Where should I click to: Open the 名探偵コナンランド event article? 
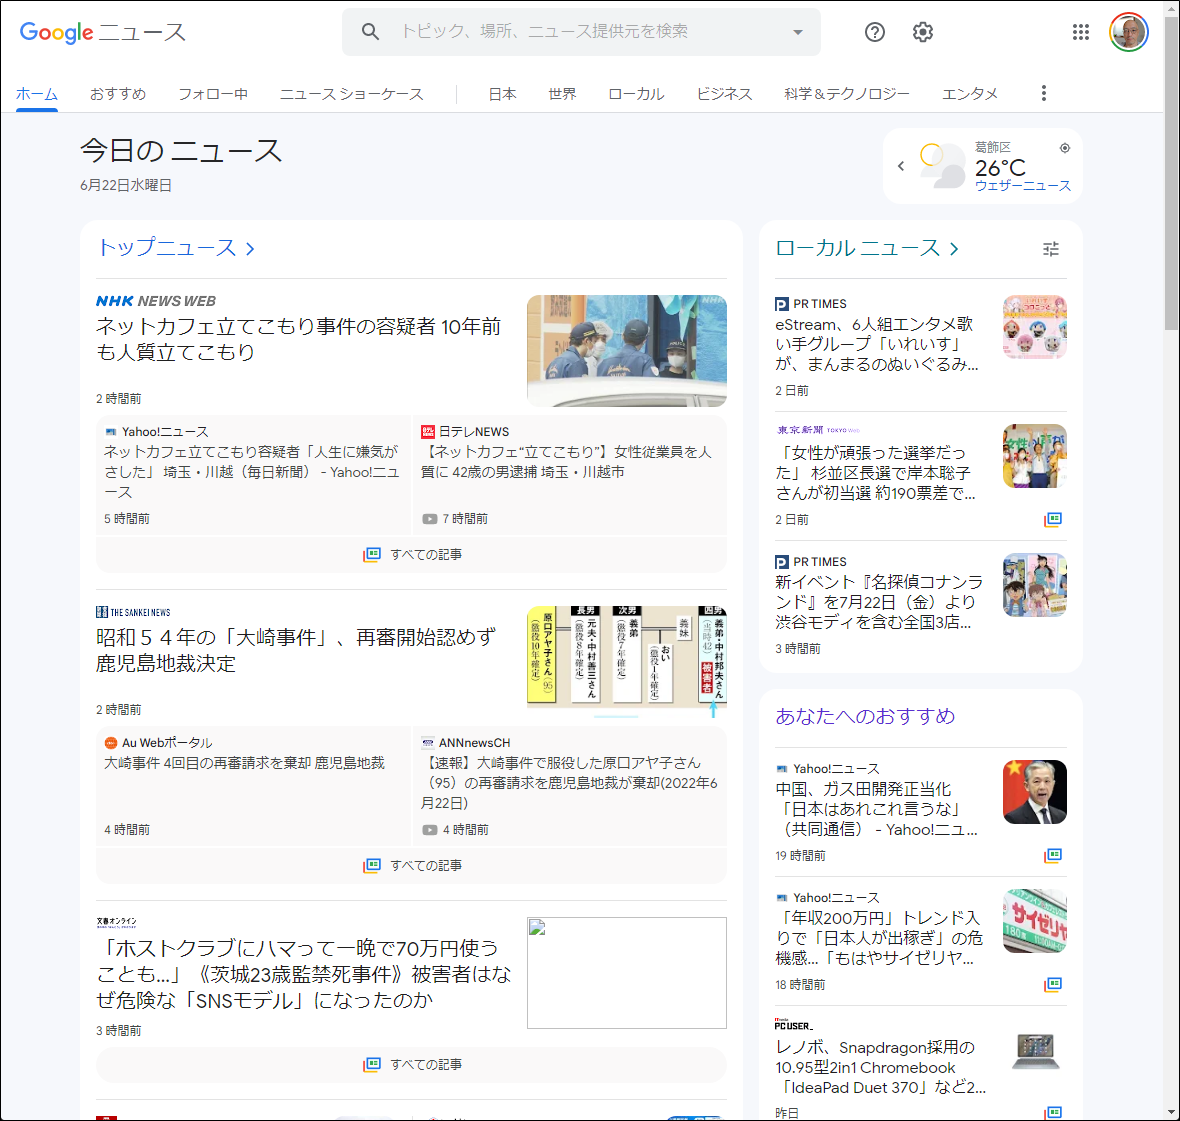pos(879,602)
